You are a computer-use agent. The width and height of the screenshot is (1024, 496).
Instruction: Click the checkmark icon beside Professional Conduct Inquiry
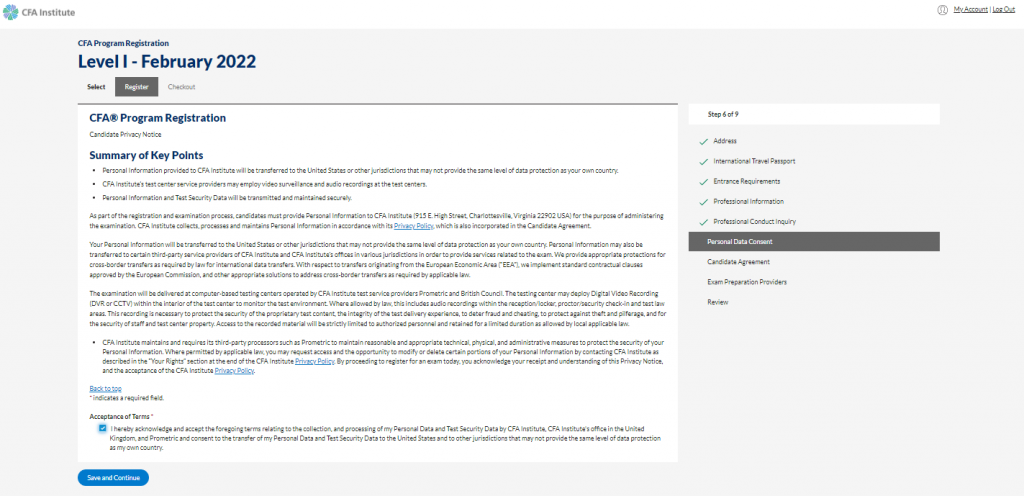tap(703, 222)
